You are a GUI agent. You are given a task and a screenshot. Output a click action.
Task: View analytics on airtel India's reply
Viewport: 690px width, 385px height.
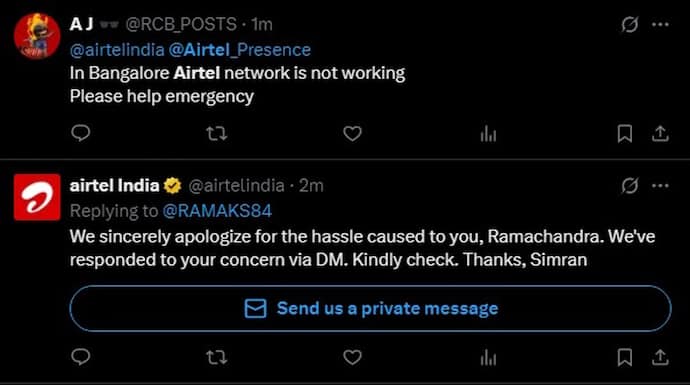(x=488, y=358)
